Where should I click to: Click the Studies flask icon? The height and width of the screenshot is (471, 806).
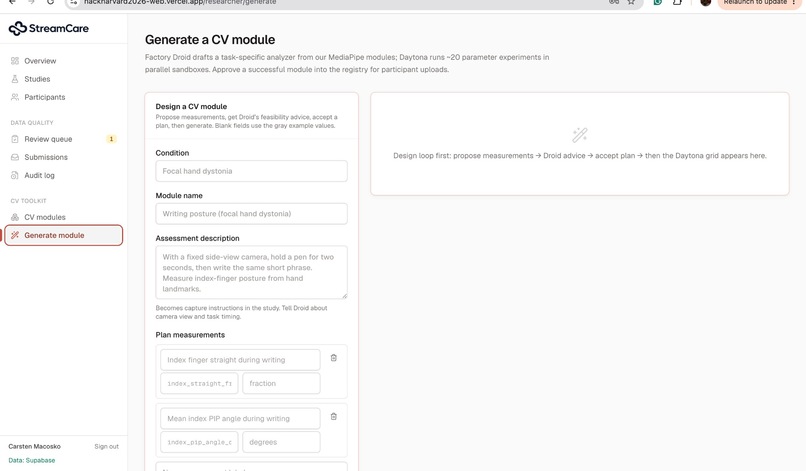click(x=15, y=79)
